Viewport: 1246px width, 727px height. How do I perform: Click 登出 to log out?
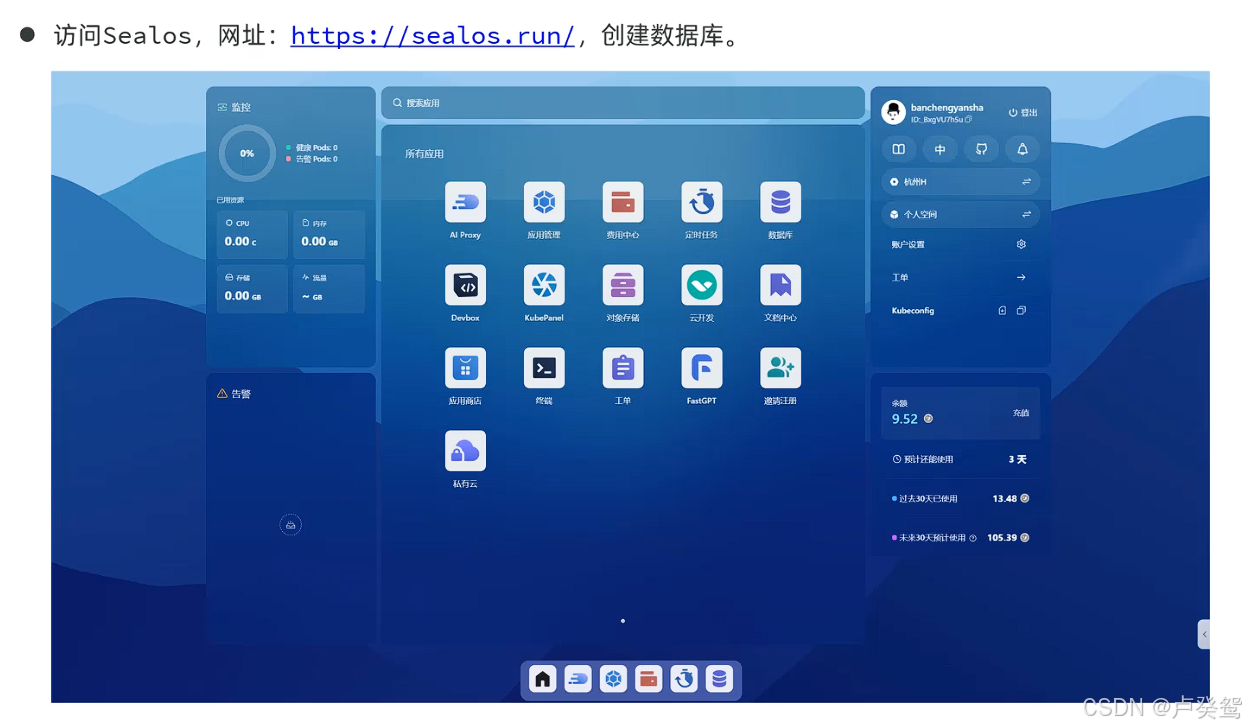point(1023,113)
